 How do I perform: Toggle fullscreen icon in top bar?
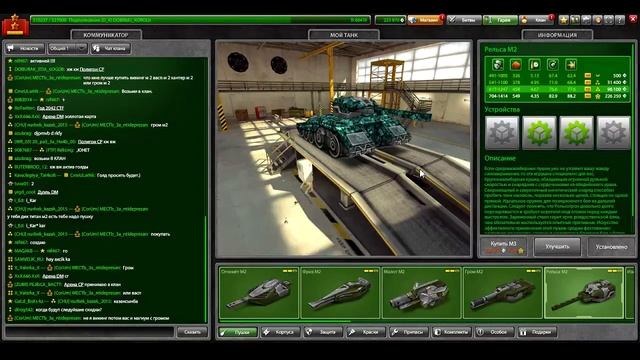pos(609,20)
